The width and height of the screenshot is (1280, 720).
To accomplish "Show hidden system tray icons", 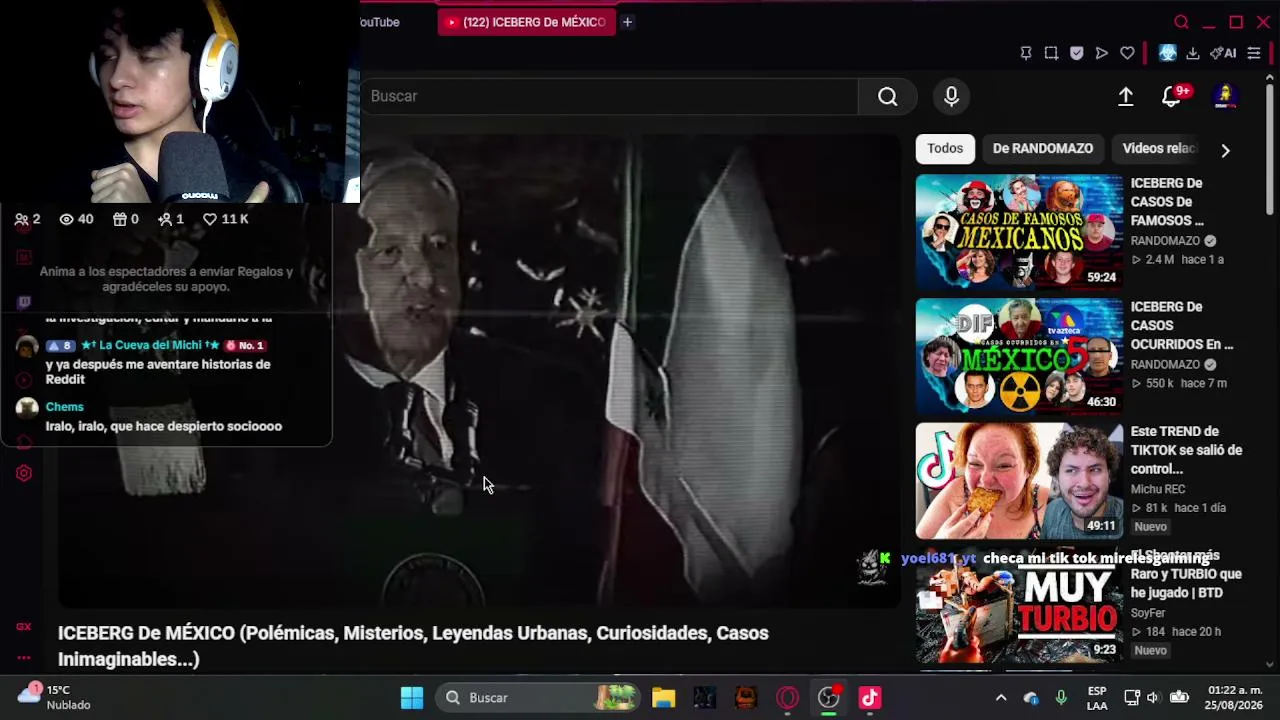I will point(1001,698).
